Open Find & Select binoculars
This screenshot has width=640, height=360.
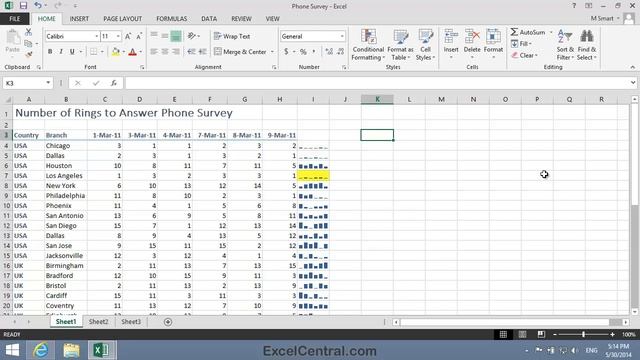(587, 45)
